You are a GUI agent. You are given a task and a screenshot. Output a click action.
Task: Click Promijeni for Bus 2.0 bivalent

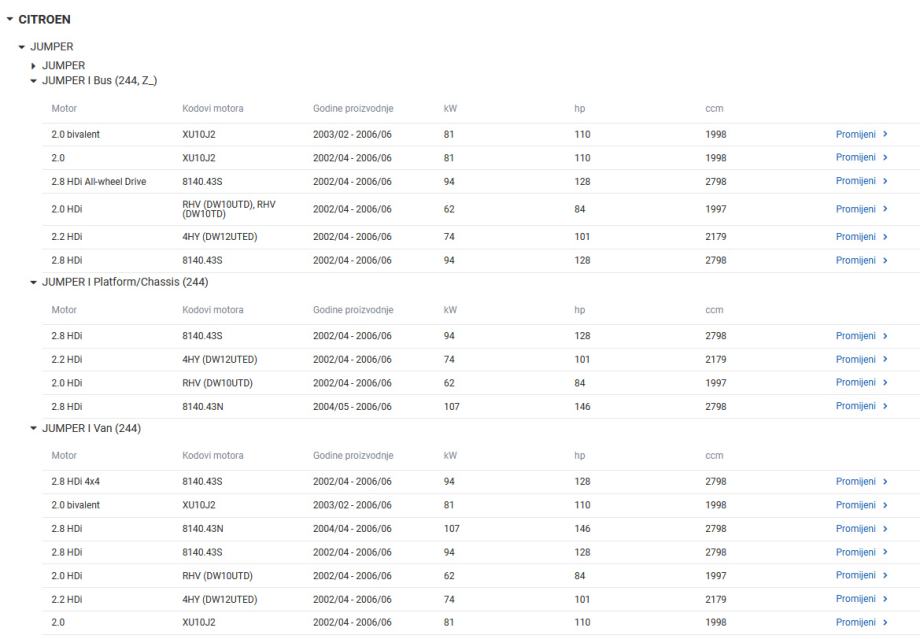(861, 134)
